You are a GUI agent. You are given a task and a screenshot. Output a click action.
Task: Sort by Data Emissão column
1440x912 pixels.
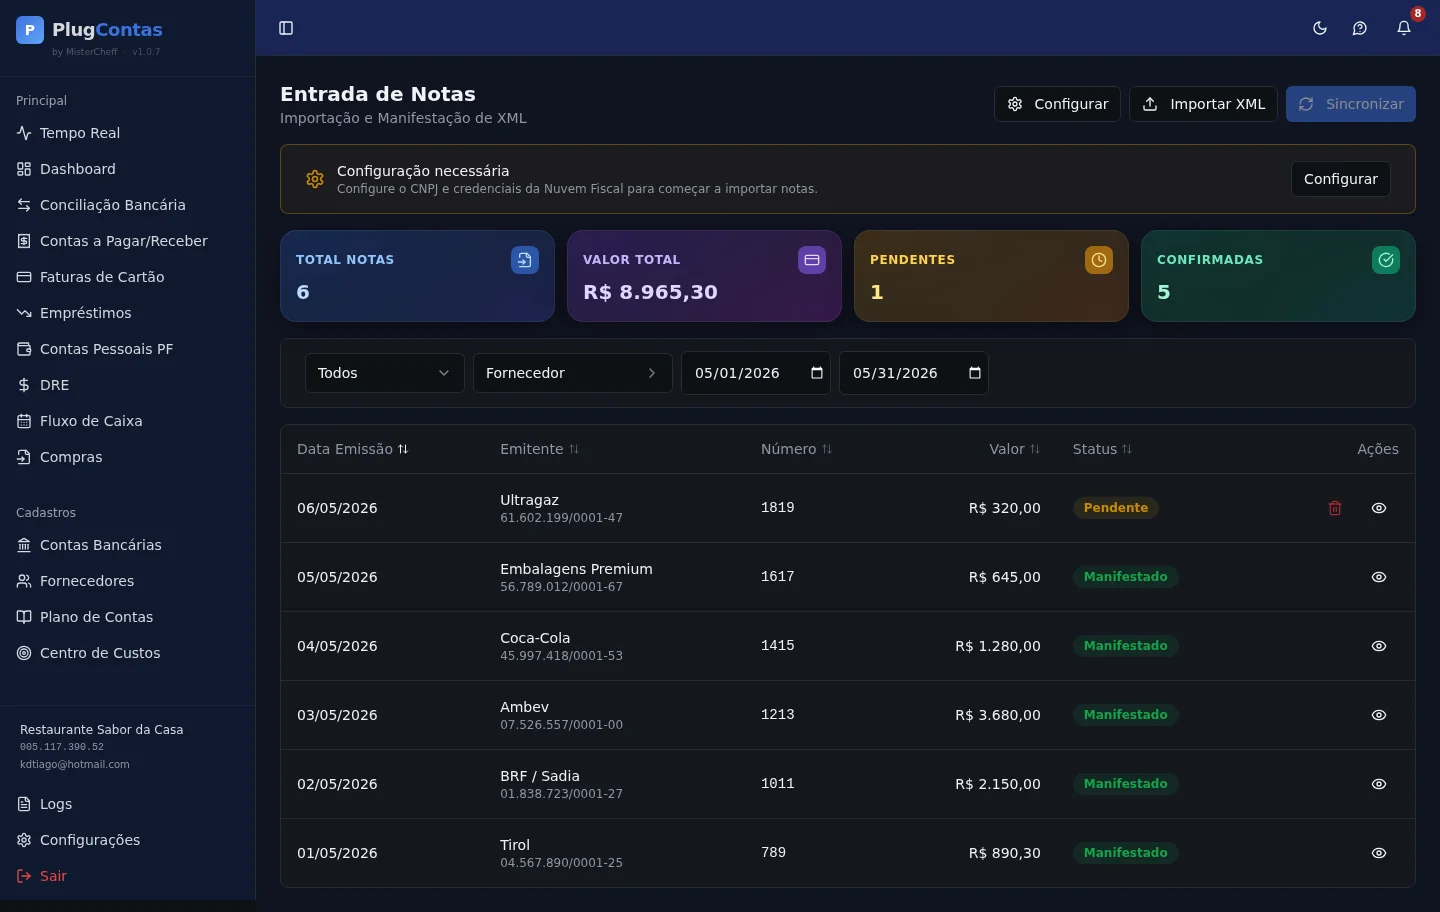(353, 449)
